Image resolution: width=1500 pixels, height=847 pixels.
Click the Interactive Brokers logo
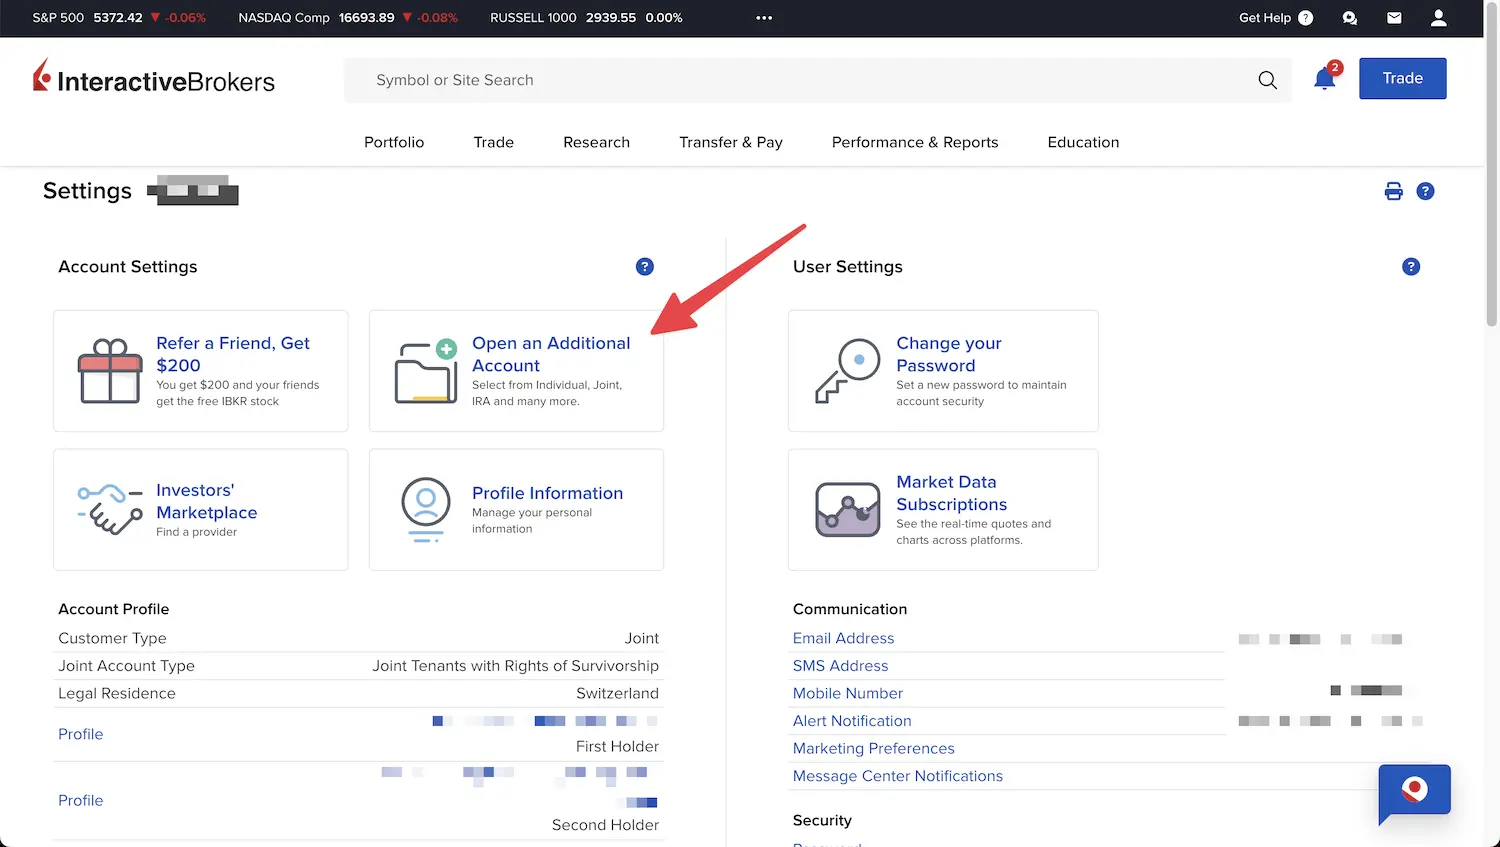pos(154,78)
